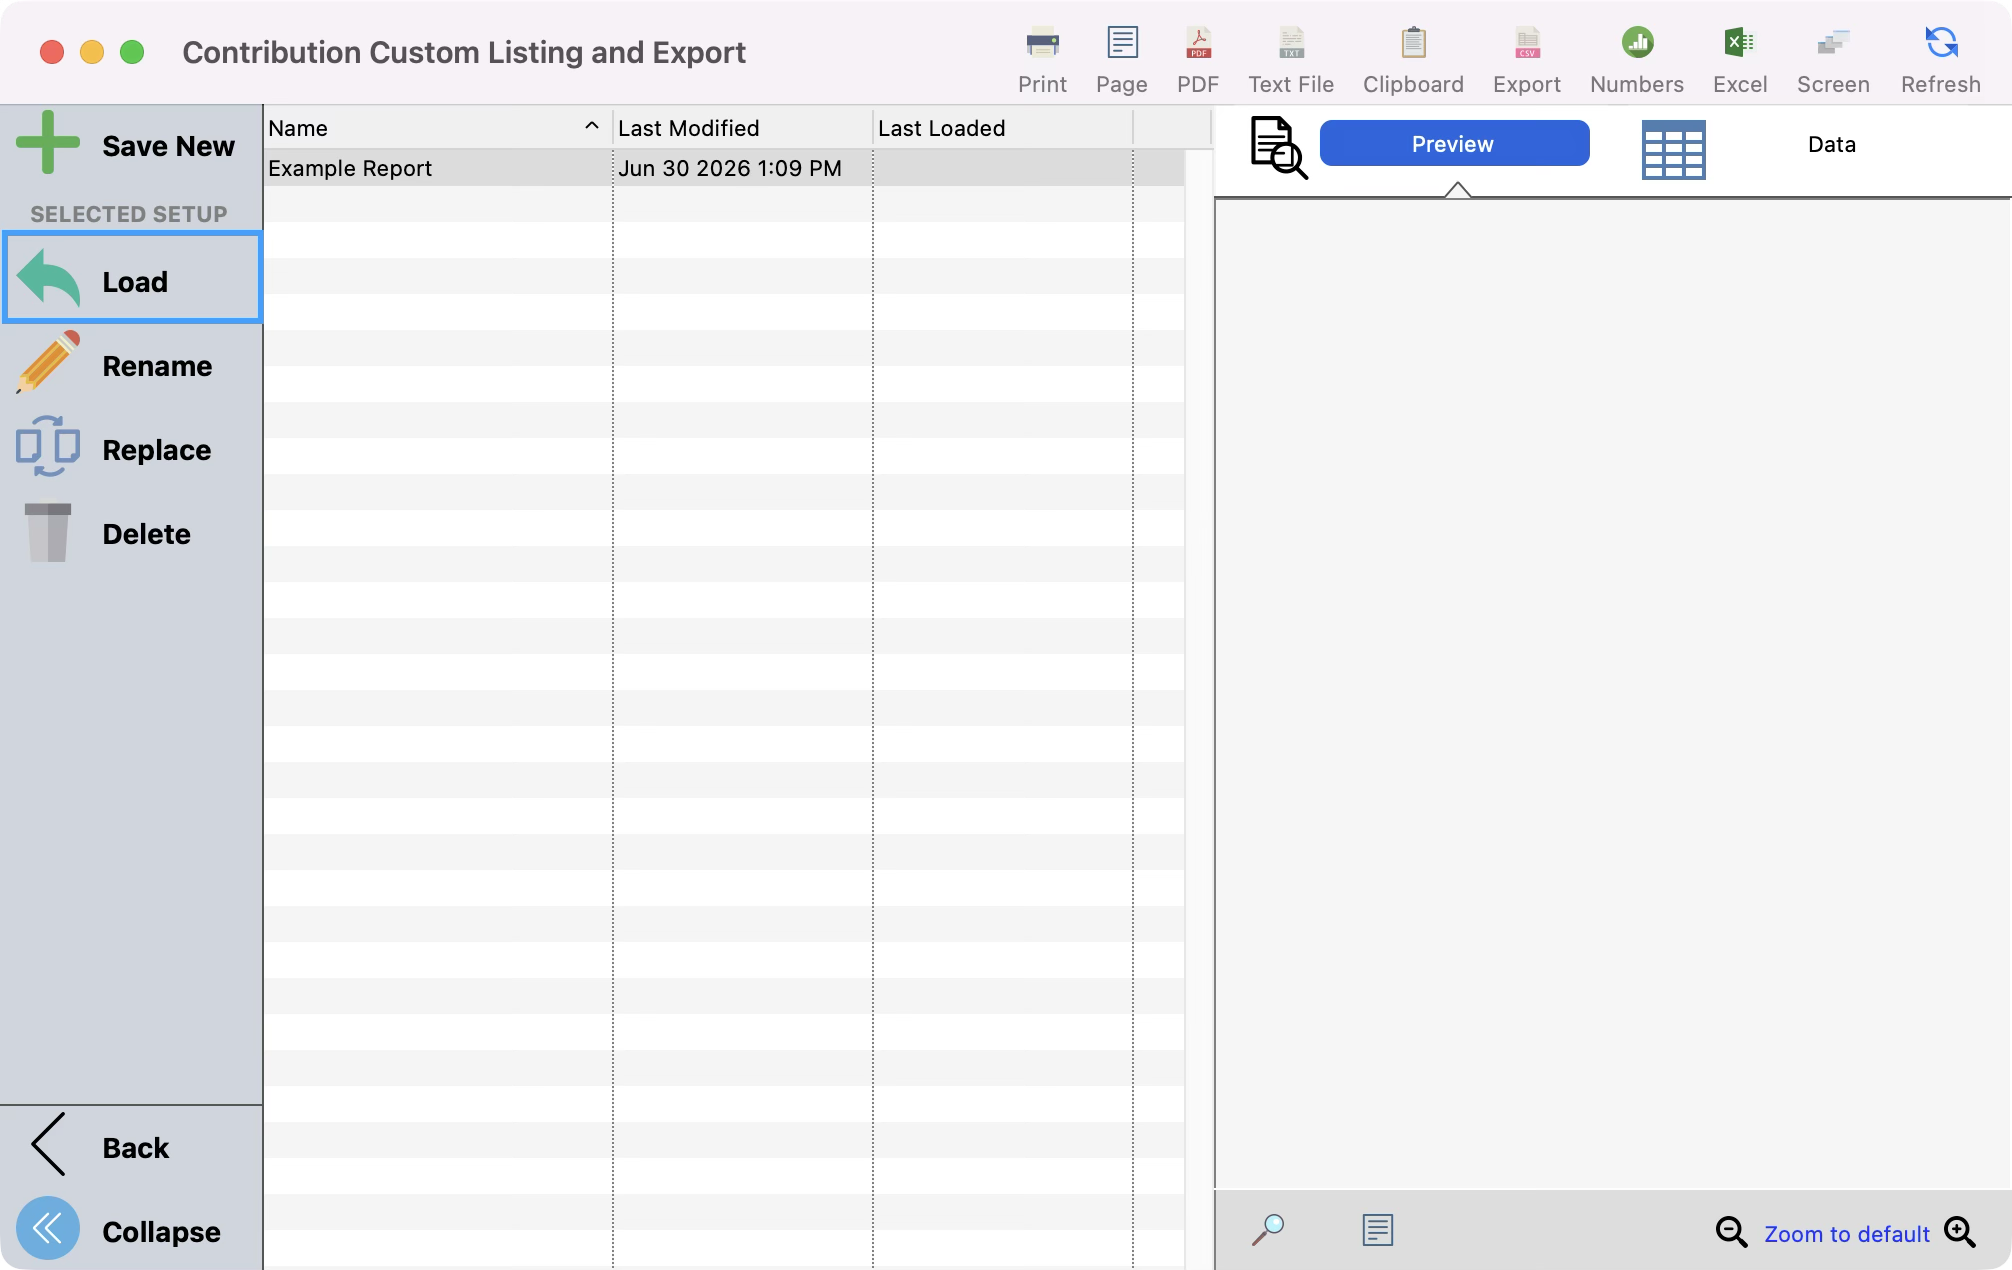This screenshot has width=2012, height=1270.
Task: Sort by Last Modified column header
Action: pos(742,128)
